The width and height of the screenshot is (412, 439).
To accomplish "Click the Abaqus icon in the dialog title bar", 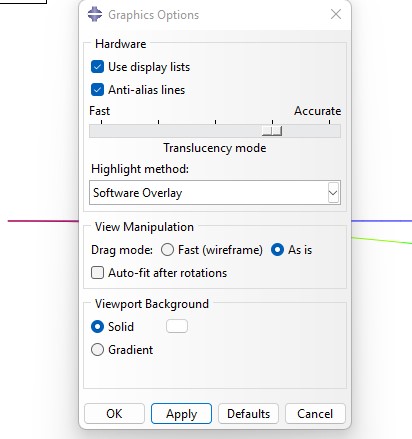I will (95, 14).
